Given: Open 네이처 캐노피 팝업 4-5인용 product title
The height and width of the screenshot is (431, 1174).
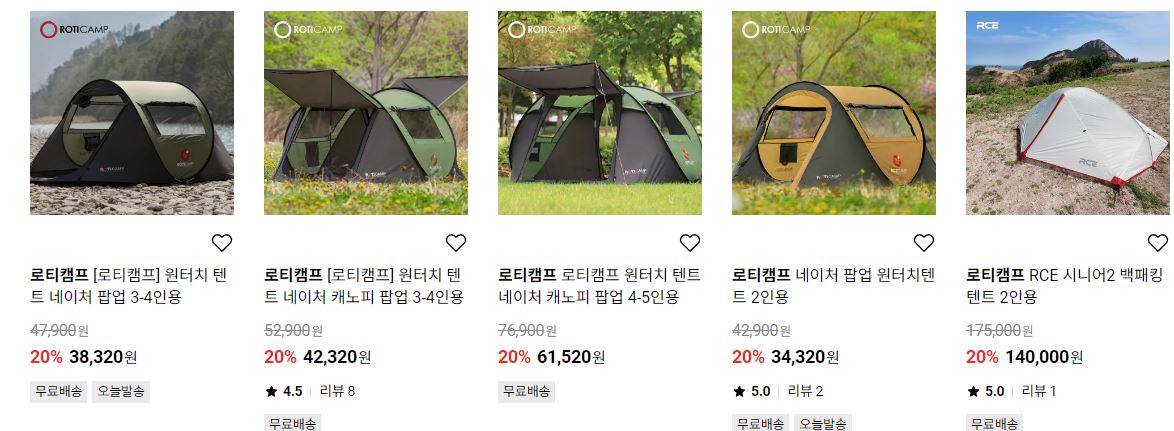Looking at the screenshot, I should (x=599, y=286).
